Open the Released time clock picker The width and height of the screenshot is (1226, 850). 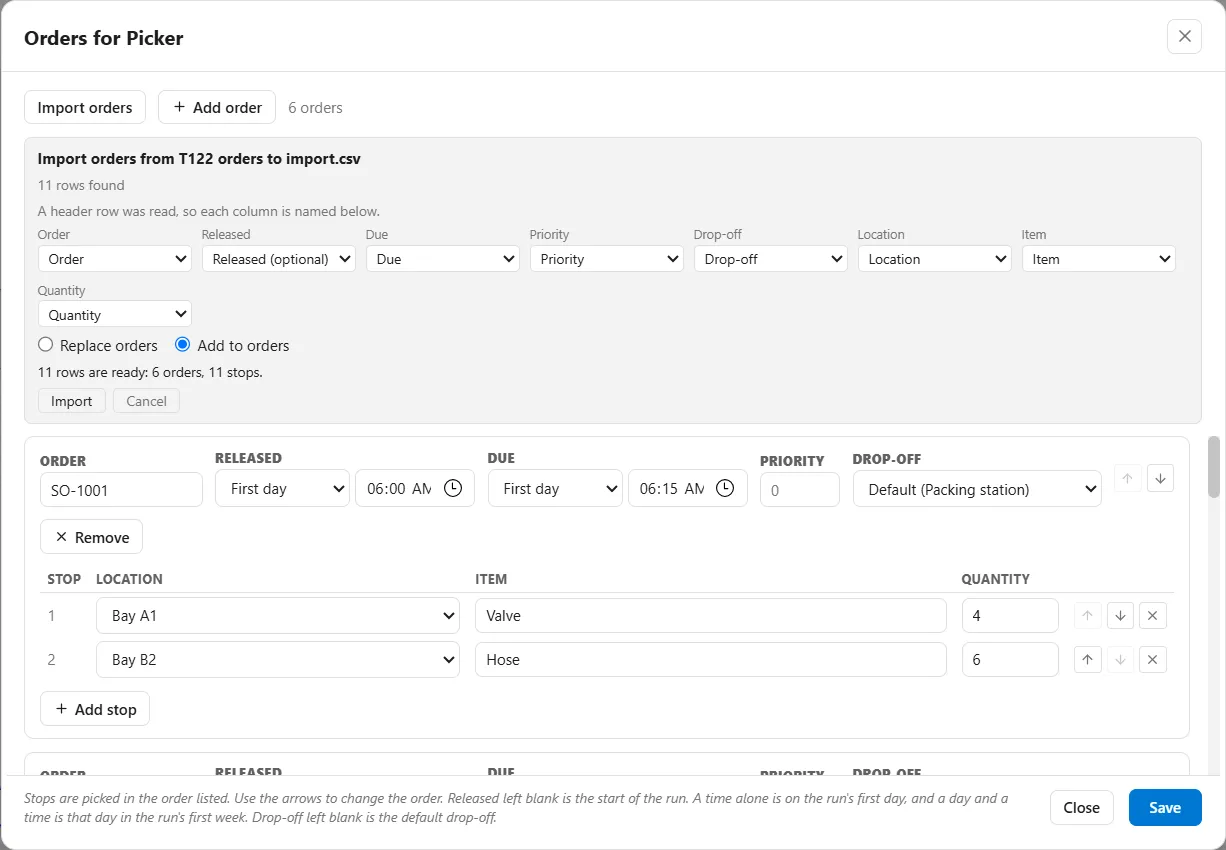pos(453,488)
